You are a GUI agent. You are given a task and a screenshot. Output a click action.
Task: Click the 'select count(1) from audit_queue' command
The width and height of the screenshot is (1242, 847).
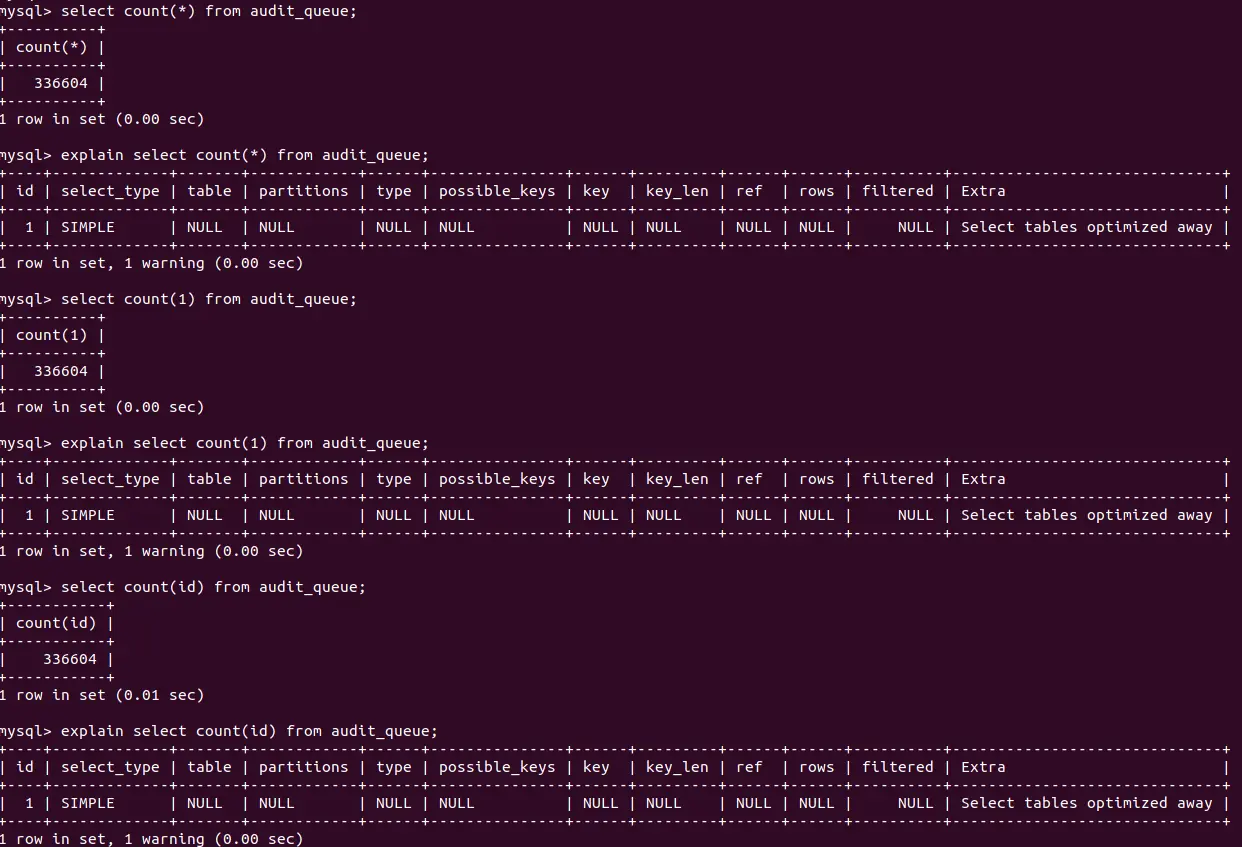coord(208,299)
